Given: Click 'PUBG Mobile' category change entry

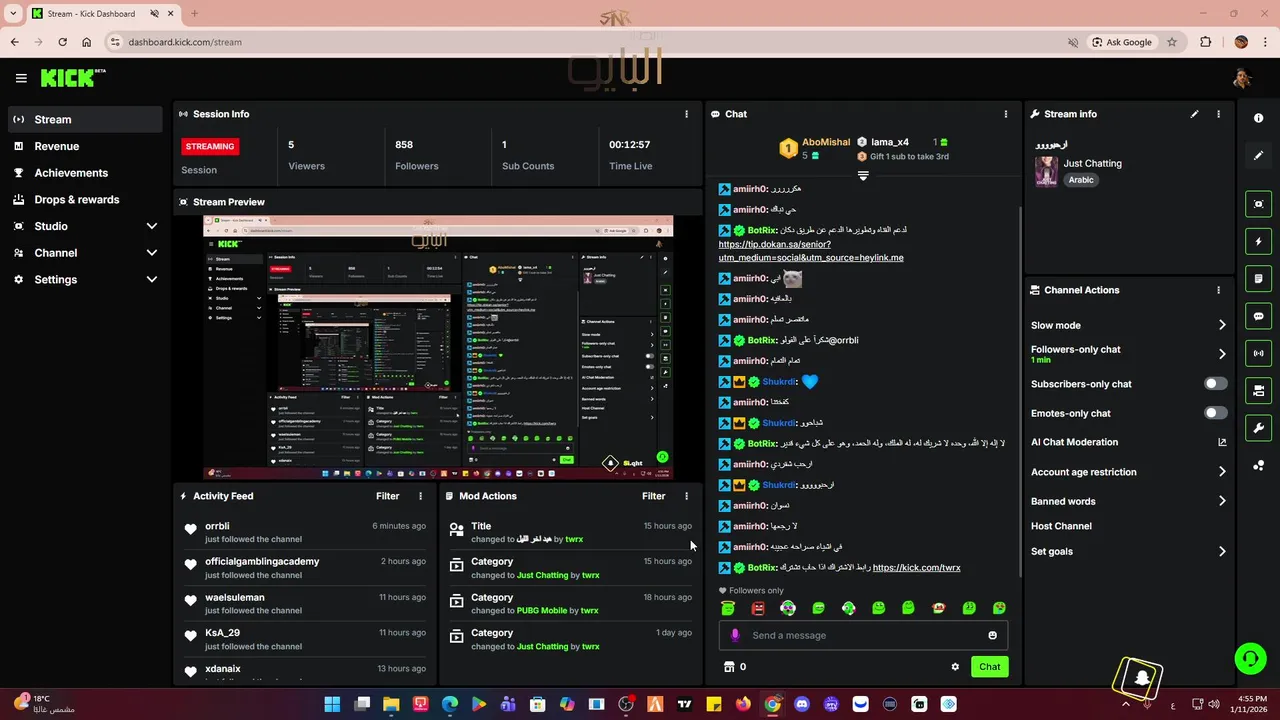Looking at the screenshot, I should (569, 603).
